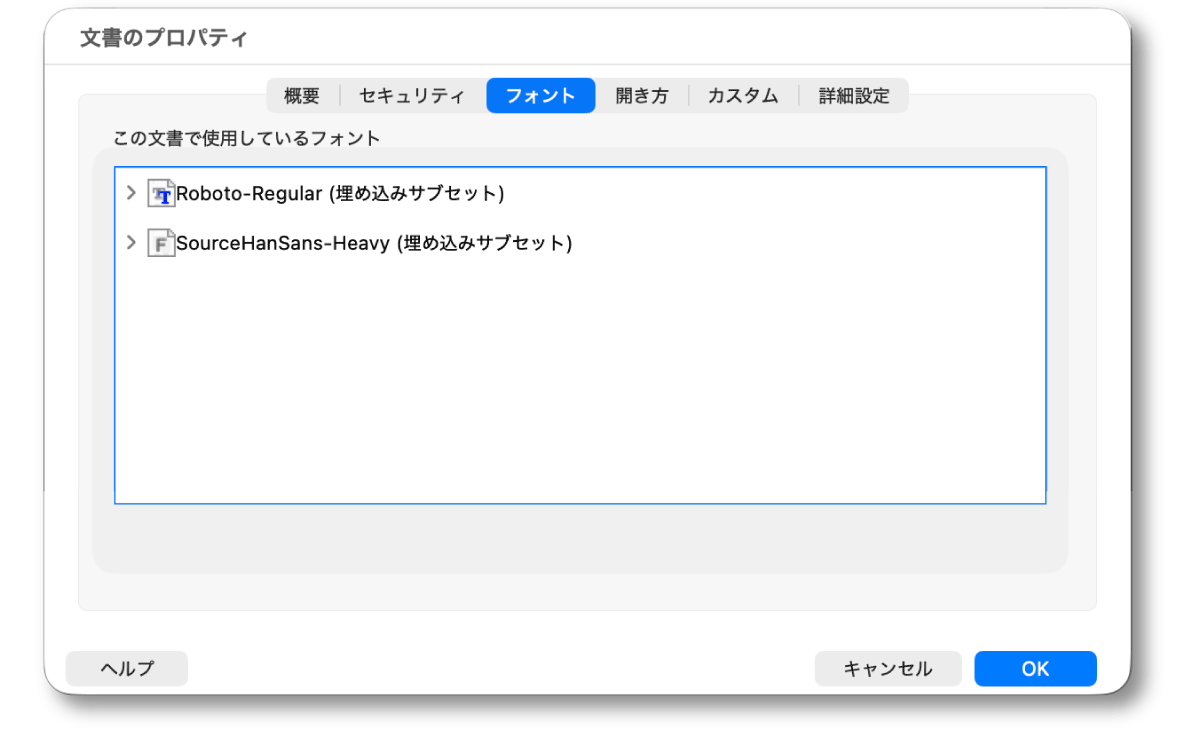Confirm with the OK button
The image size is (1200, 754).
tap(1035, 669)
